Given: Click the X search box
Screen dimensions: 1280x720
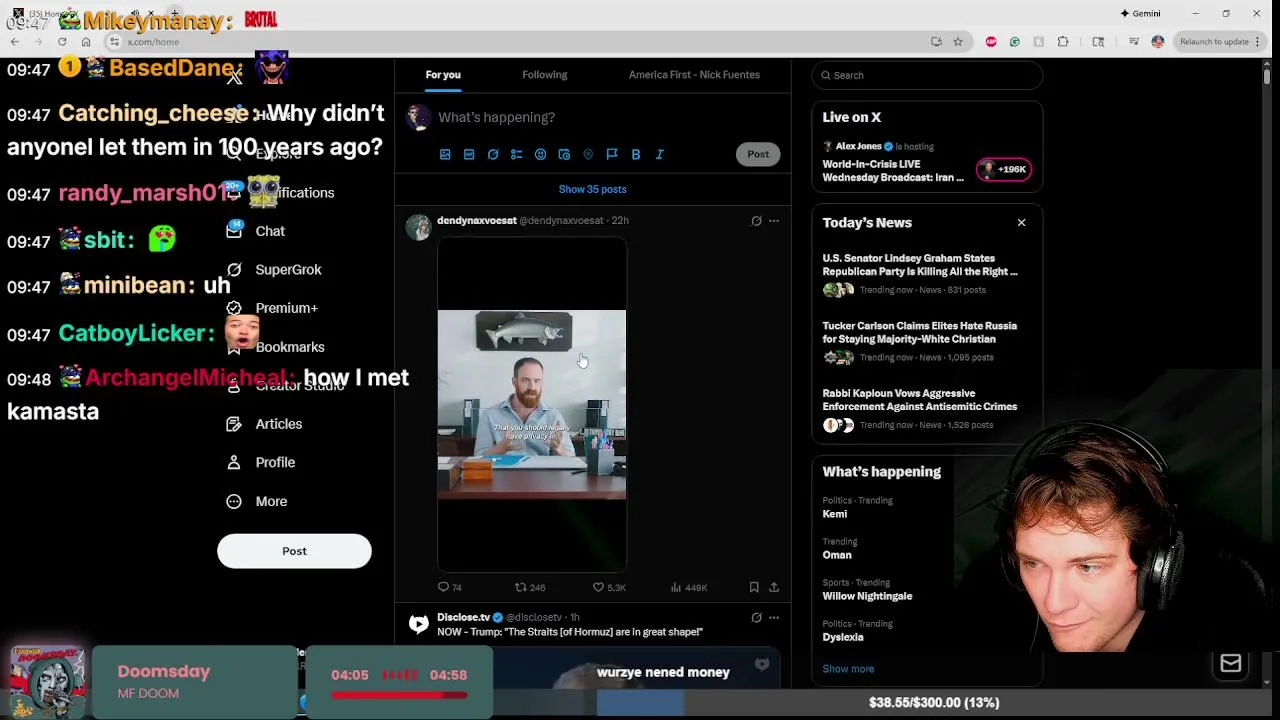Looking at the screenshot, I should click(x=927, y=75).
